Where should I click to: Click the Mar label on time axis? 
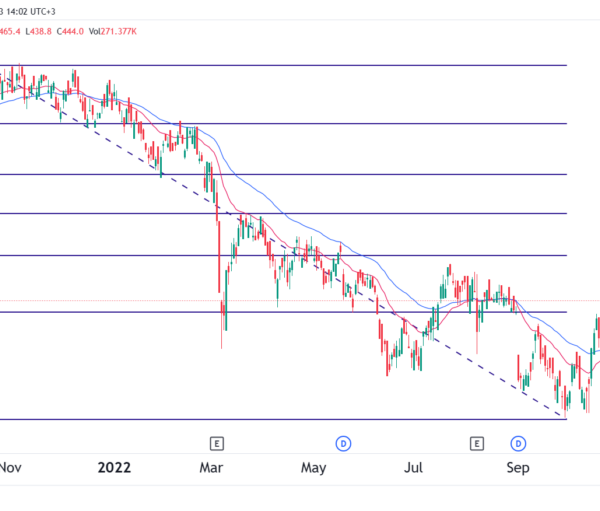coord(210,467)
